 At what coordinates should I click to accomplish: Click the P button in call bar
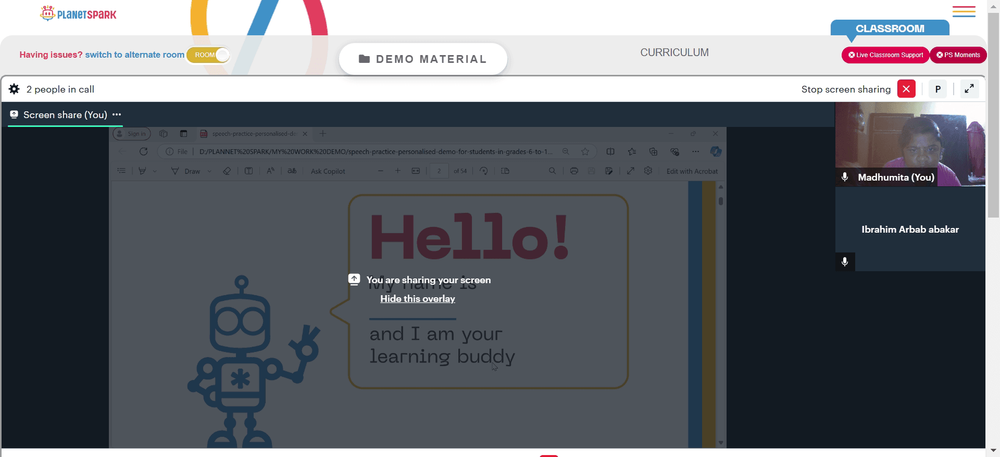point(938,89)
